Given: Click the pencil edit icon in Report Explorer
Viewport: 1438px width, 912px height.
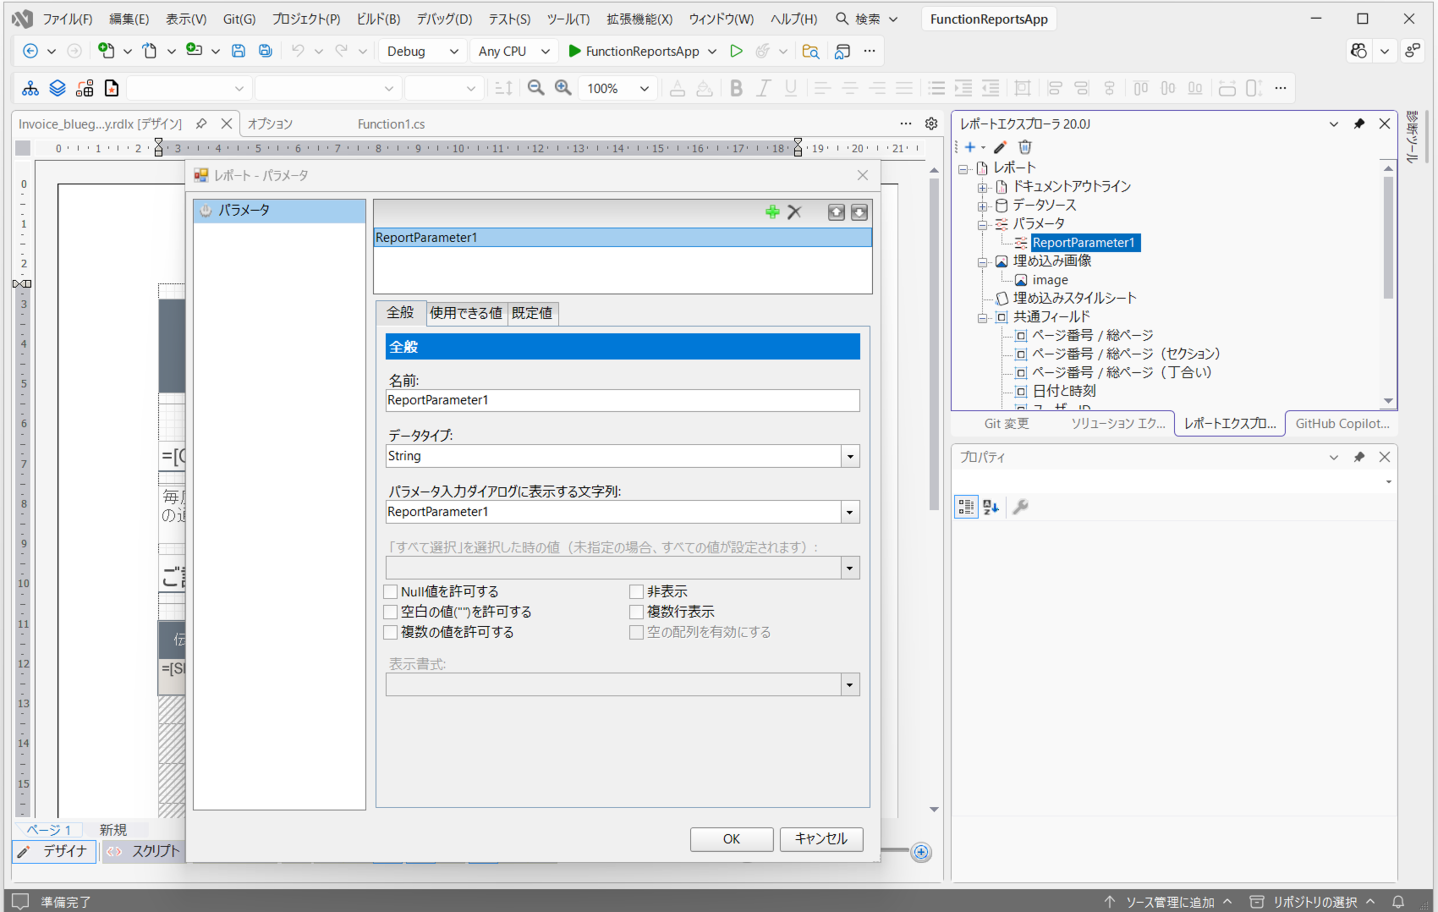Looking at the screenshot, I should tap(1000, 147).
